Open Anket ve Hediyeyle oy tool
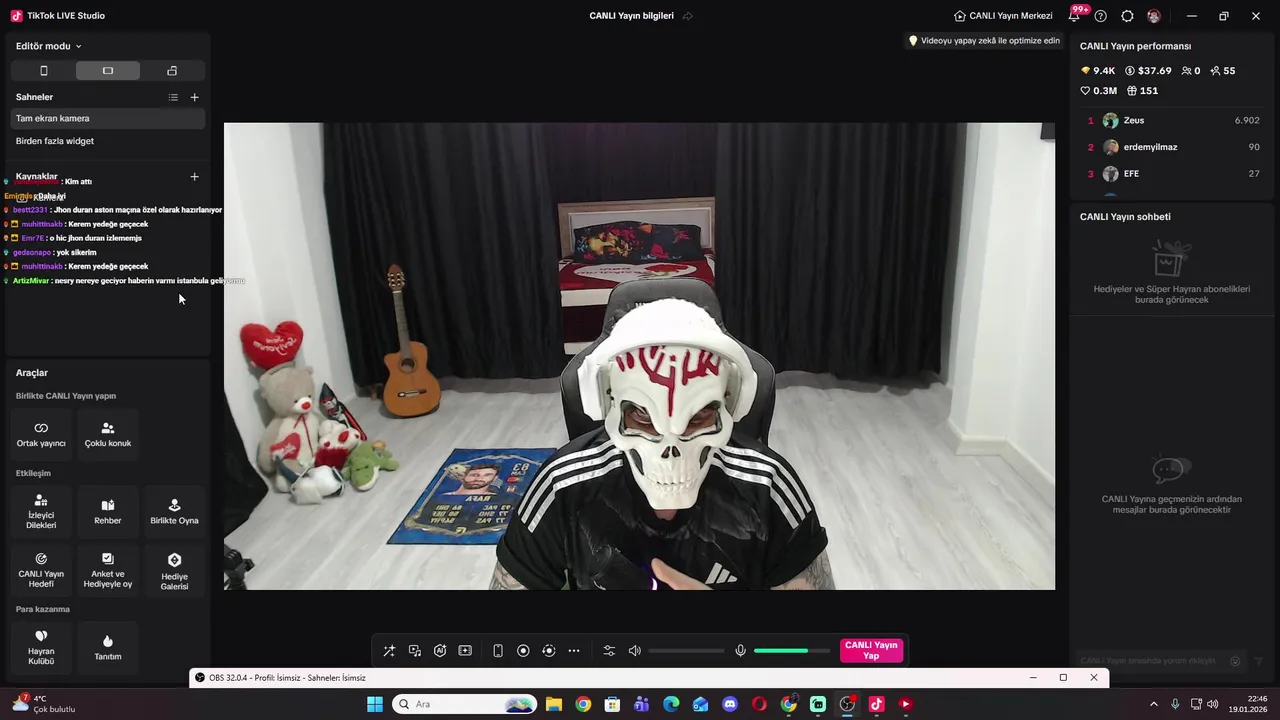 pos(108,570)
